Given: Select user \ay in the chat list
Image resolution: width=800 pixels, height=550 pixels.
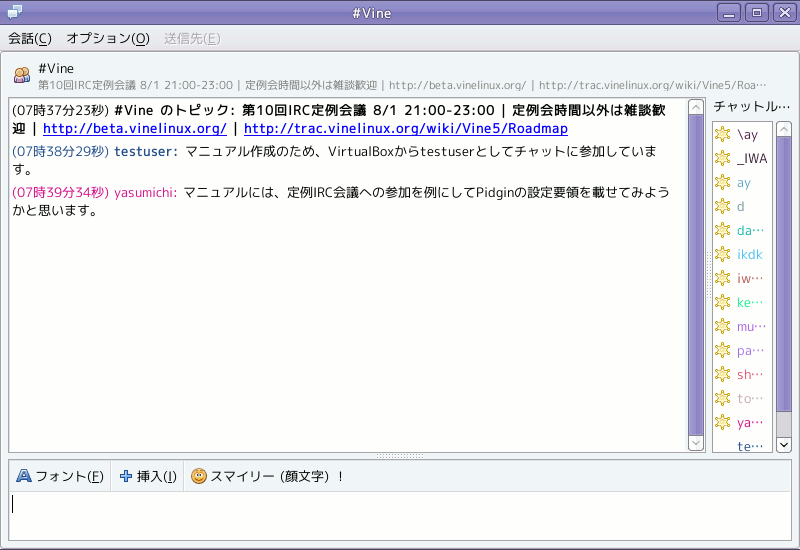Looking at the screenshot, I should point(747,135).
